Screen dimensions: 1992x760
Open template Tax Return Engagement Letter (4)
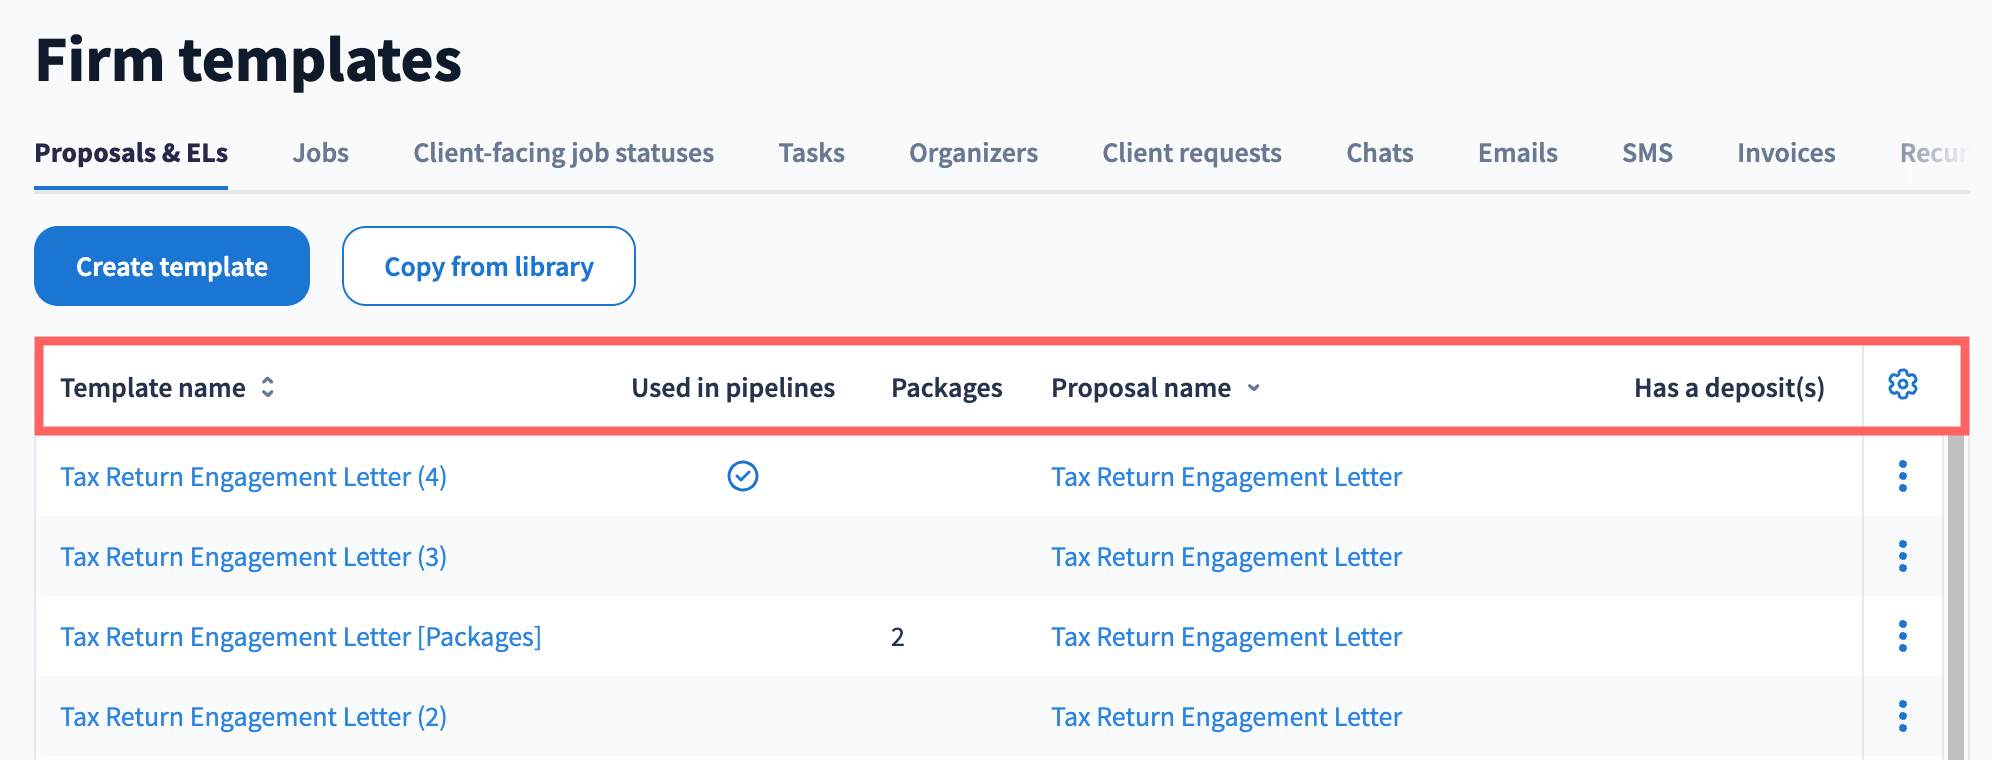253,477
